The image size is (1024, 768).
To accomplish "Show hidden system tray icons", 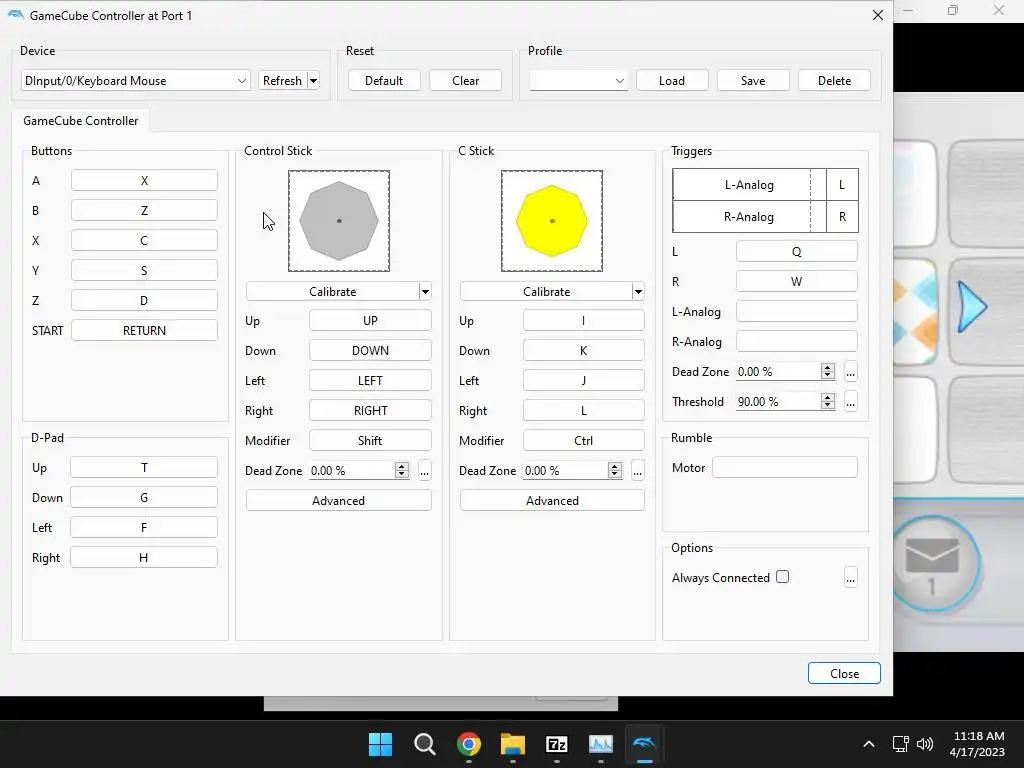I will point(869,744).
